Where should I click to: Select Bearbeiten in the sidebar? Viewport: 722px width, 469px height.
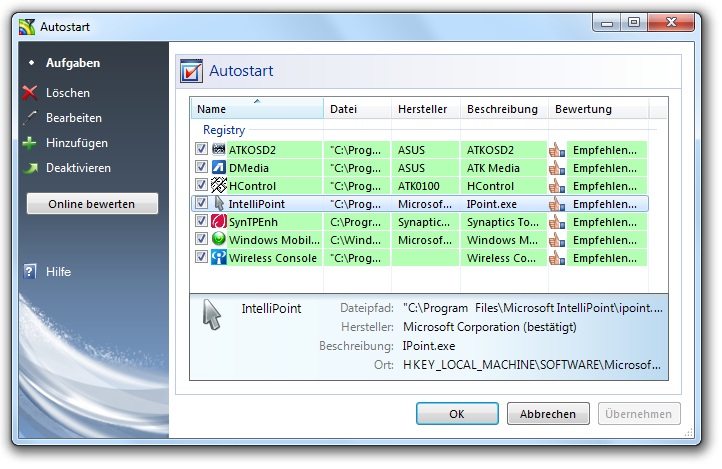(74, 118)
